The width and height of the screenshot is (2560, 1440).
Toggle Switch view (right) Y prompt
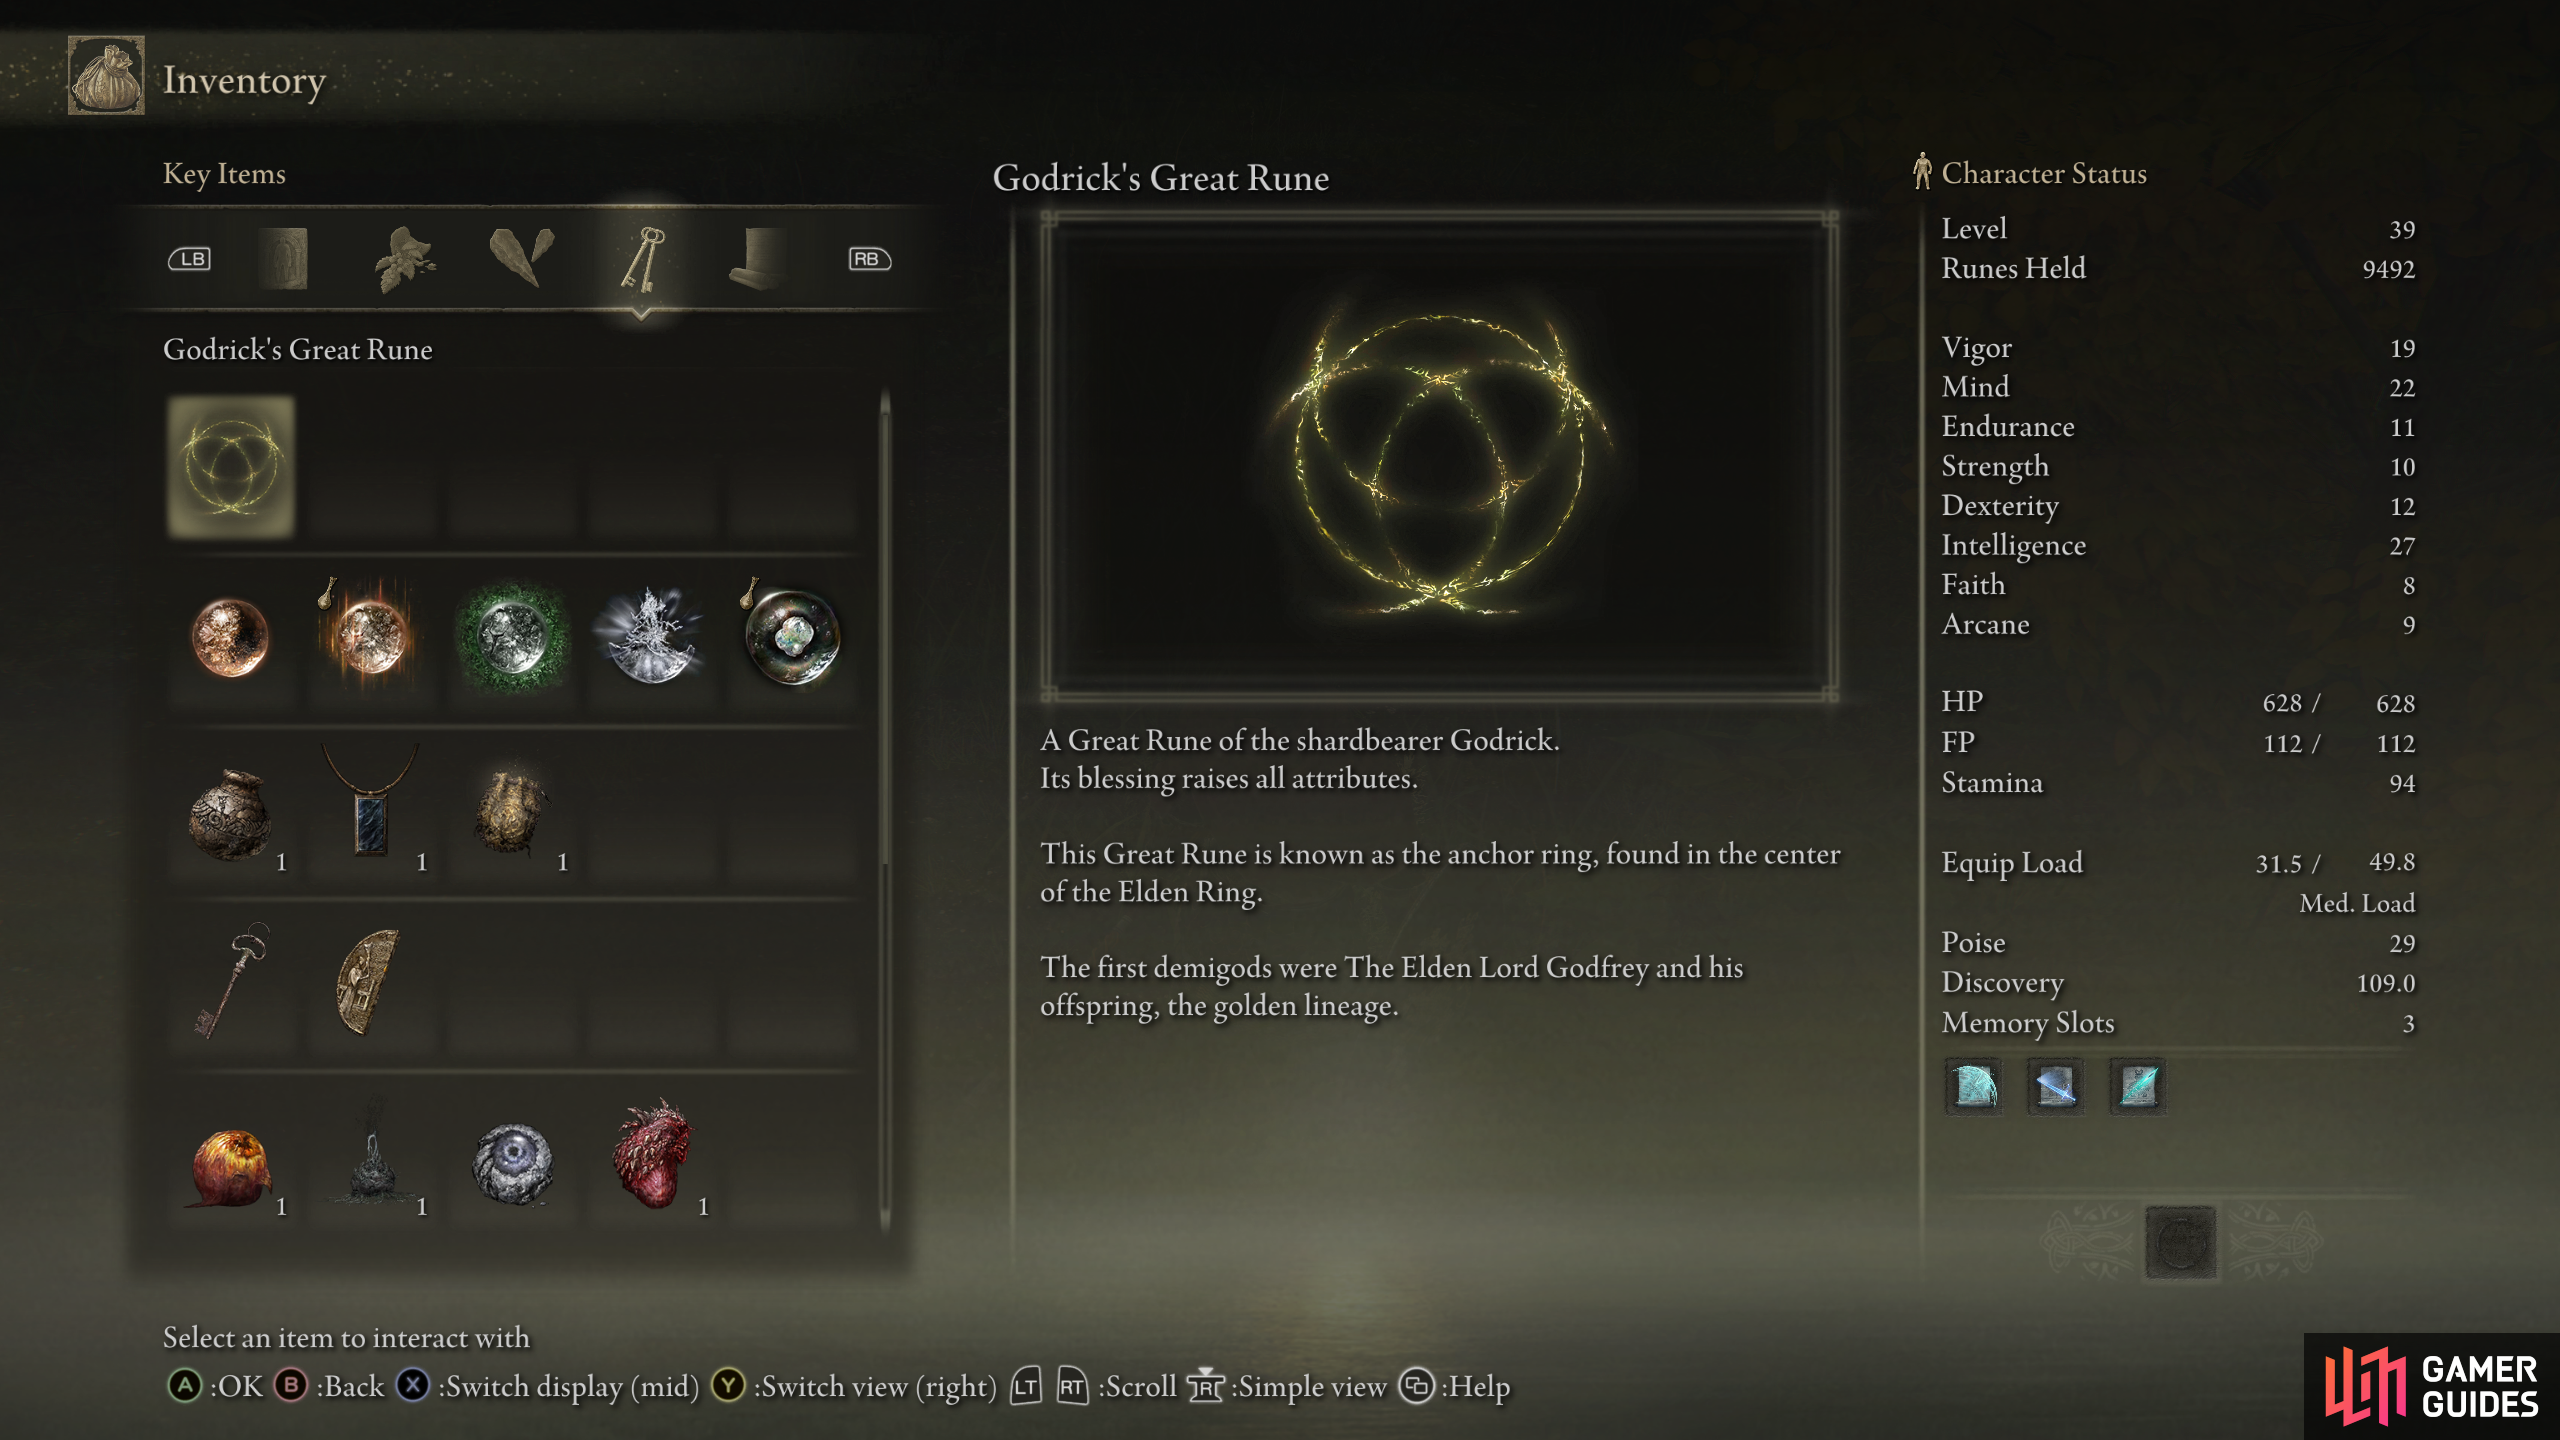coord(854,1386)
